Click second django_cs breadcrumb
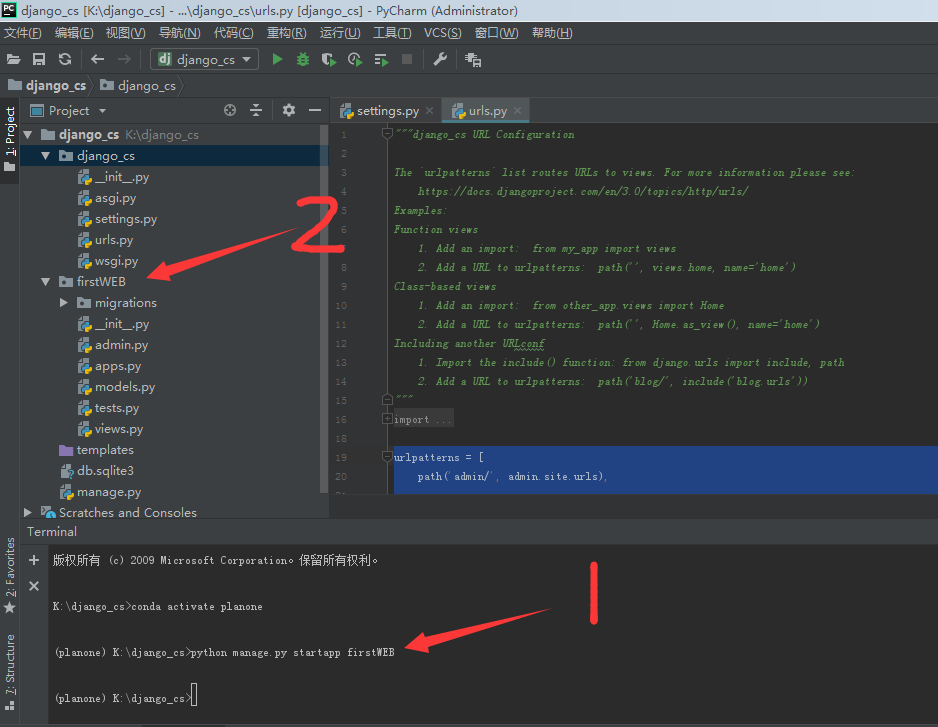 pyautogui.click(x=139, y=86)
